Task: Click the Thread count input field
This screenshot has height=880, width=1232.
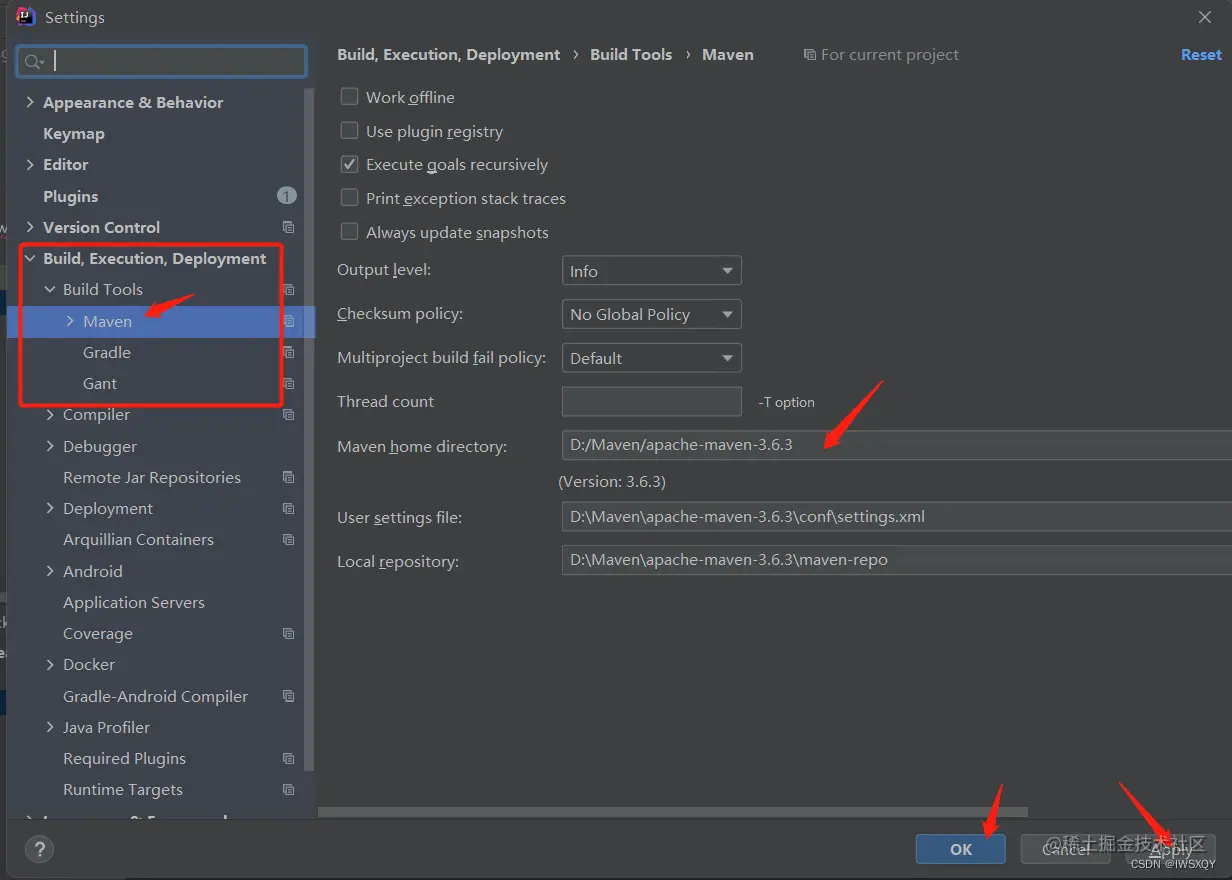Action: click(651, 401)
